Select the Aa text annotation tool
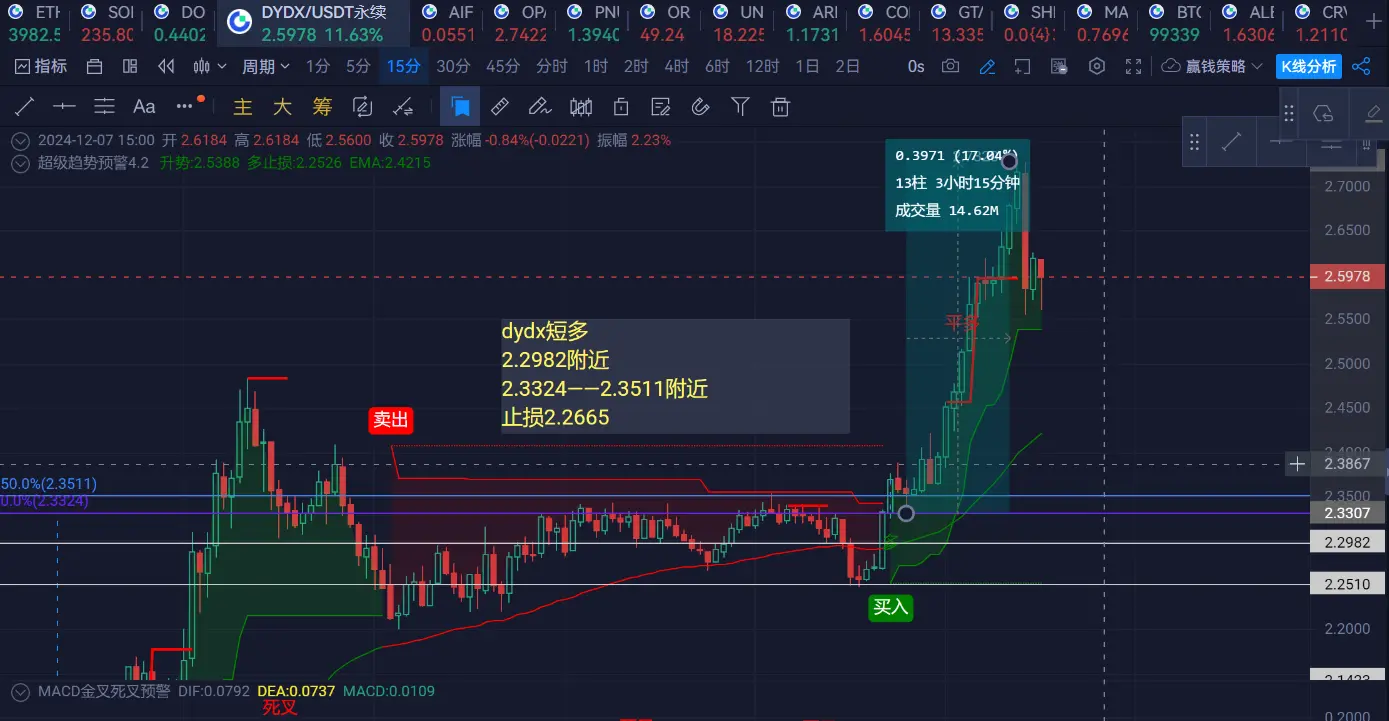Screen dimensions: 1389x721 144,106
